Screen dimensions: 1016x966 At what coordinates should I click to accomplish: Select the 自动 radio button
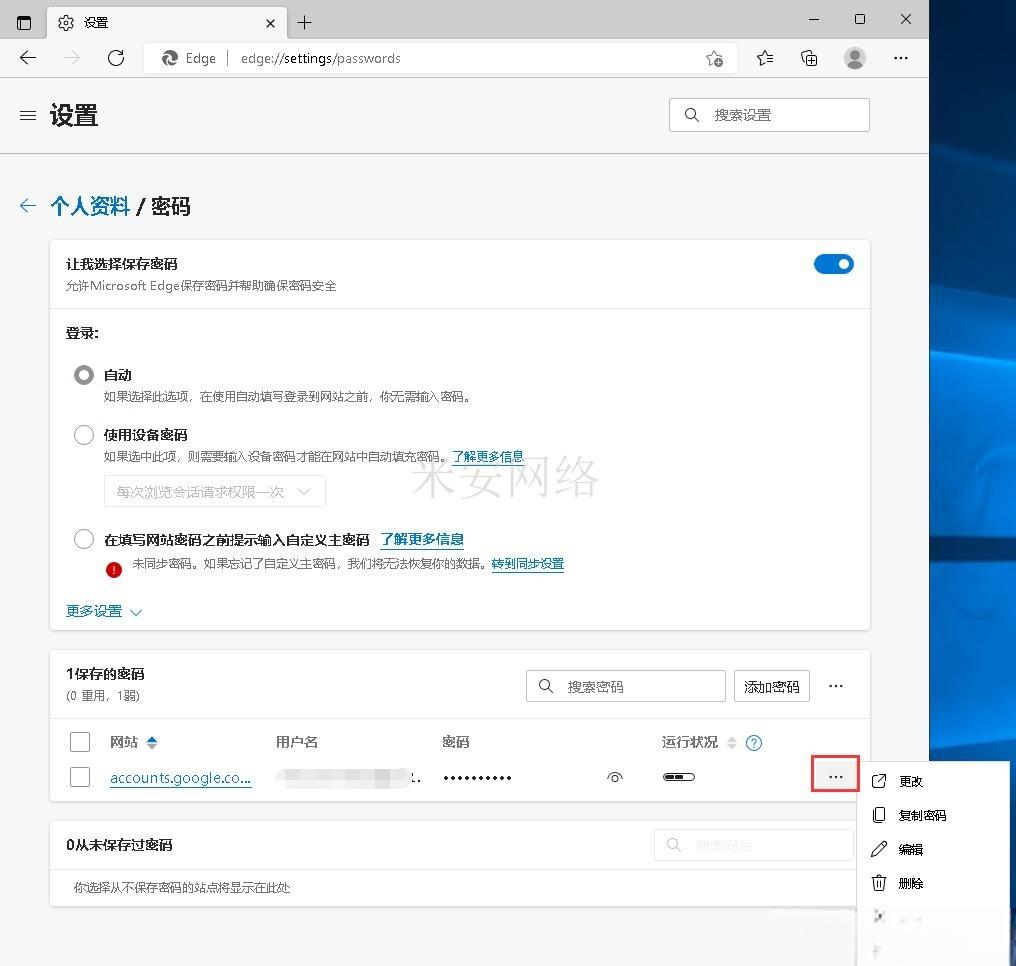[x=84, y=374]
